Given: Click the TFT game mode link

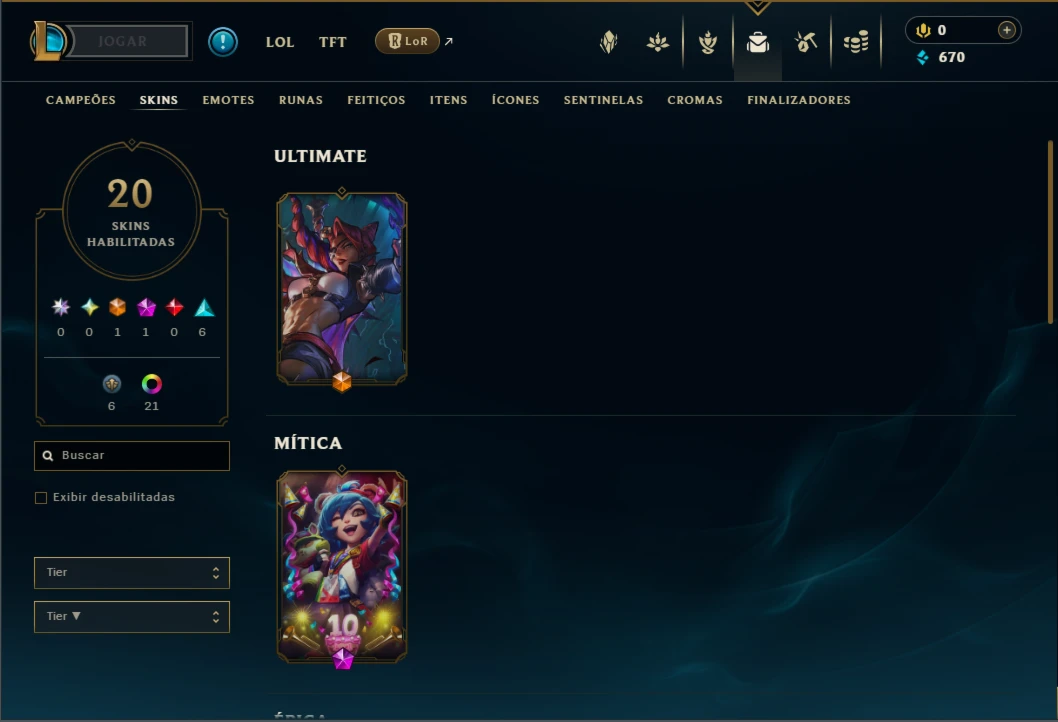Looking at the screenshot, I should pos(333,42).
